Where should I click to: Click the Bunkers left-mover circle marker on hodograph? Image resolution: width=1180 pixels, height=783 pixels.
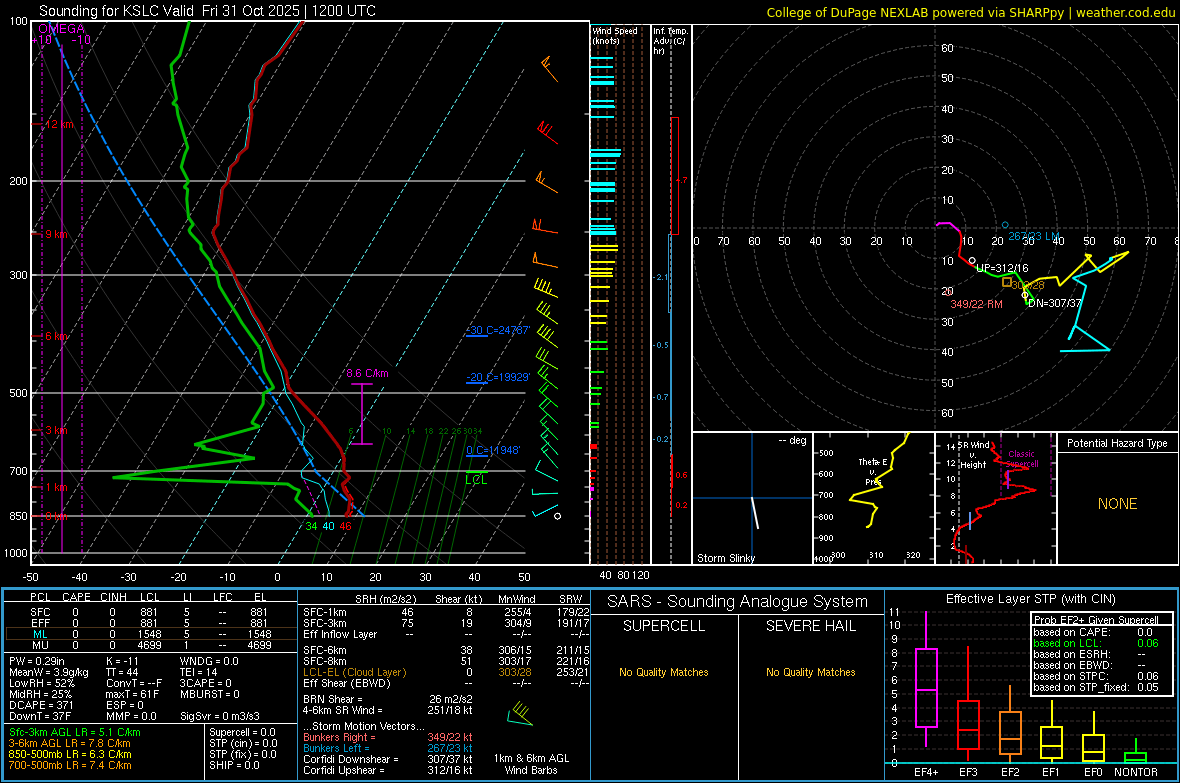click(x=1005, y=225)
